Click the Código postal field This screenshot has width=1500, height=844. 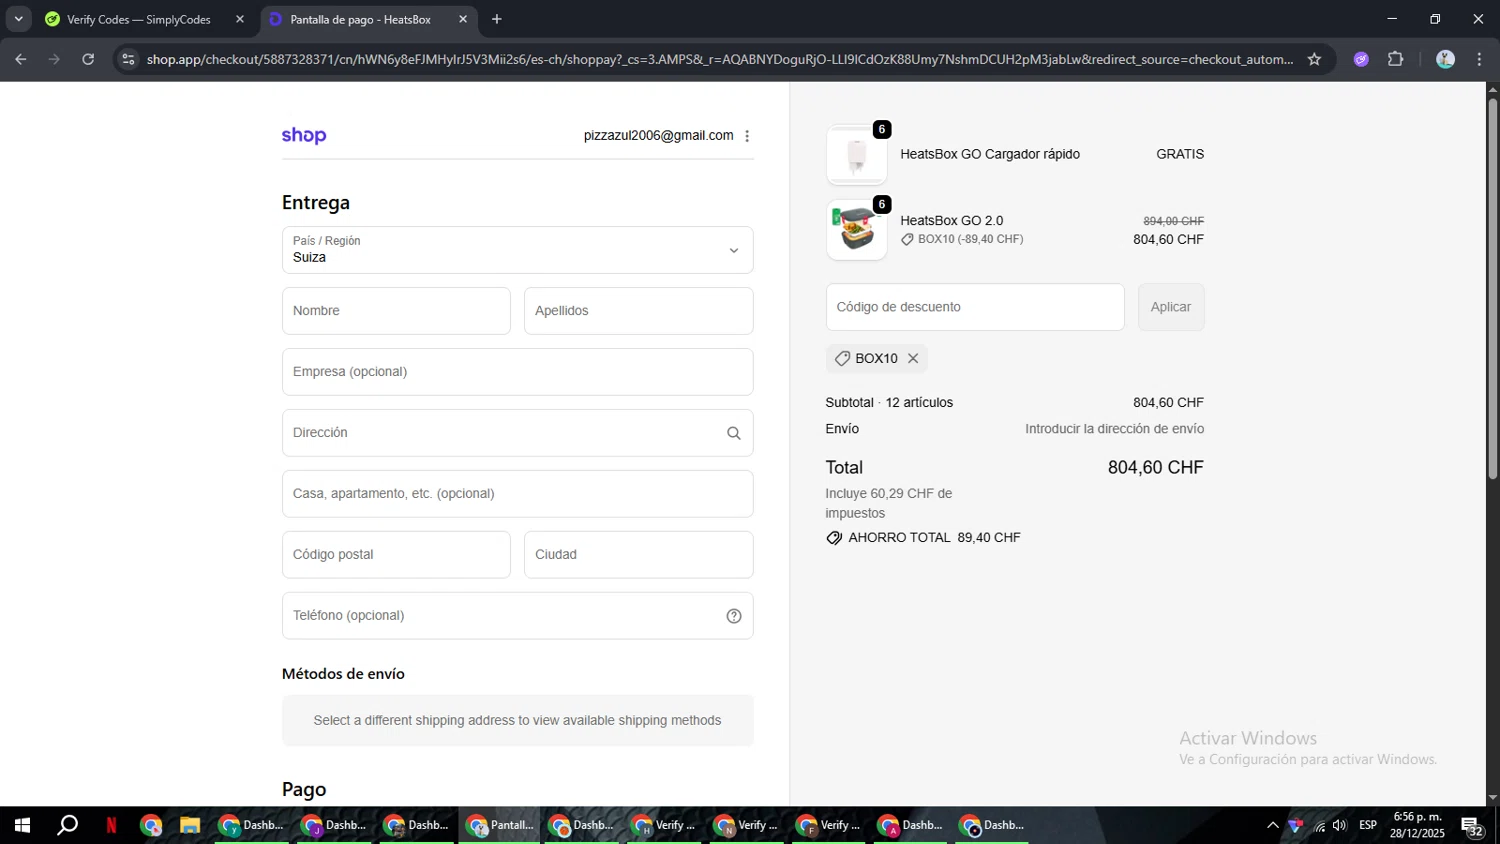[396, 555]
